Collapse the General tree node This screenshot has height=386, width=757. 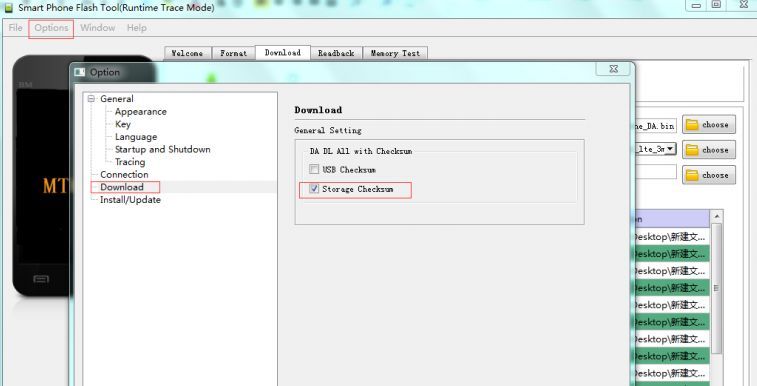[91, 99]
